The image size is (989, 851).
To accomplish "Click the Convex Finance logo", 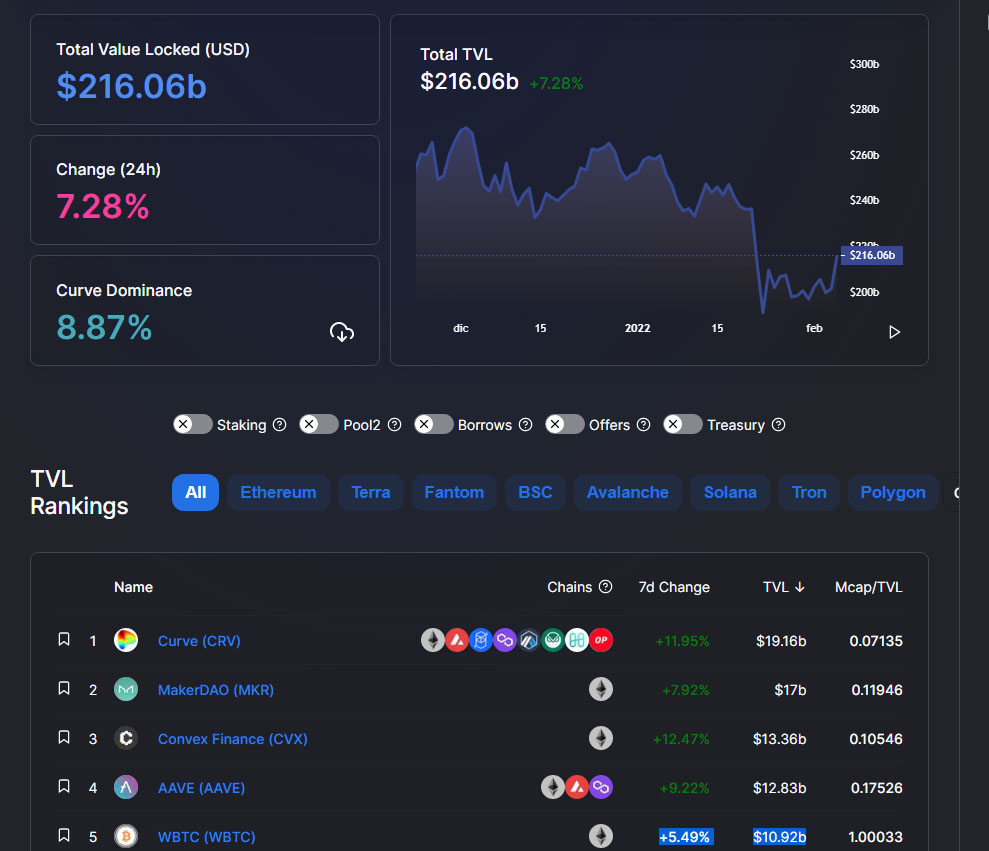I will [x=126, y=738].
